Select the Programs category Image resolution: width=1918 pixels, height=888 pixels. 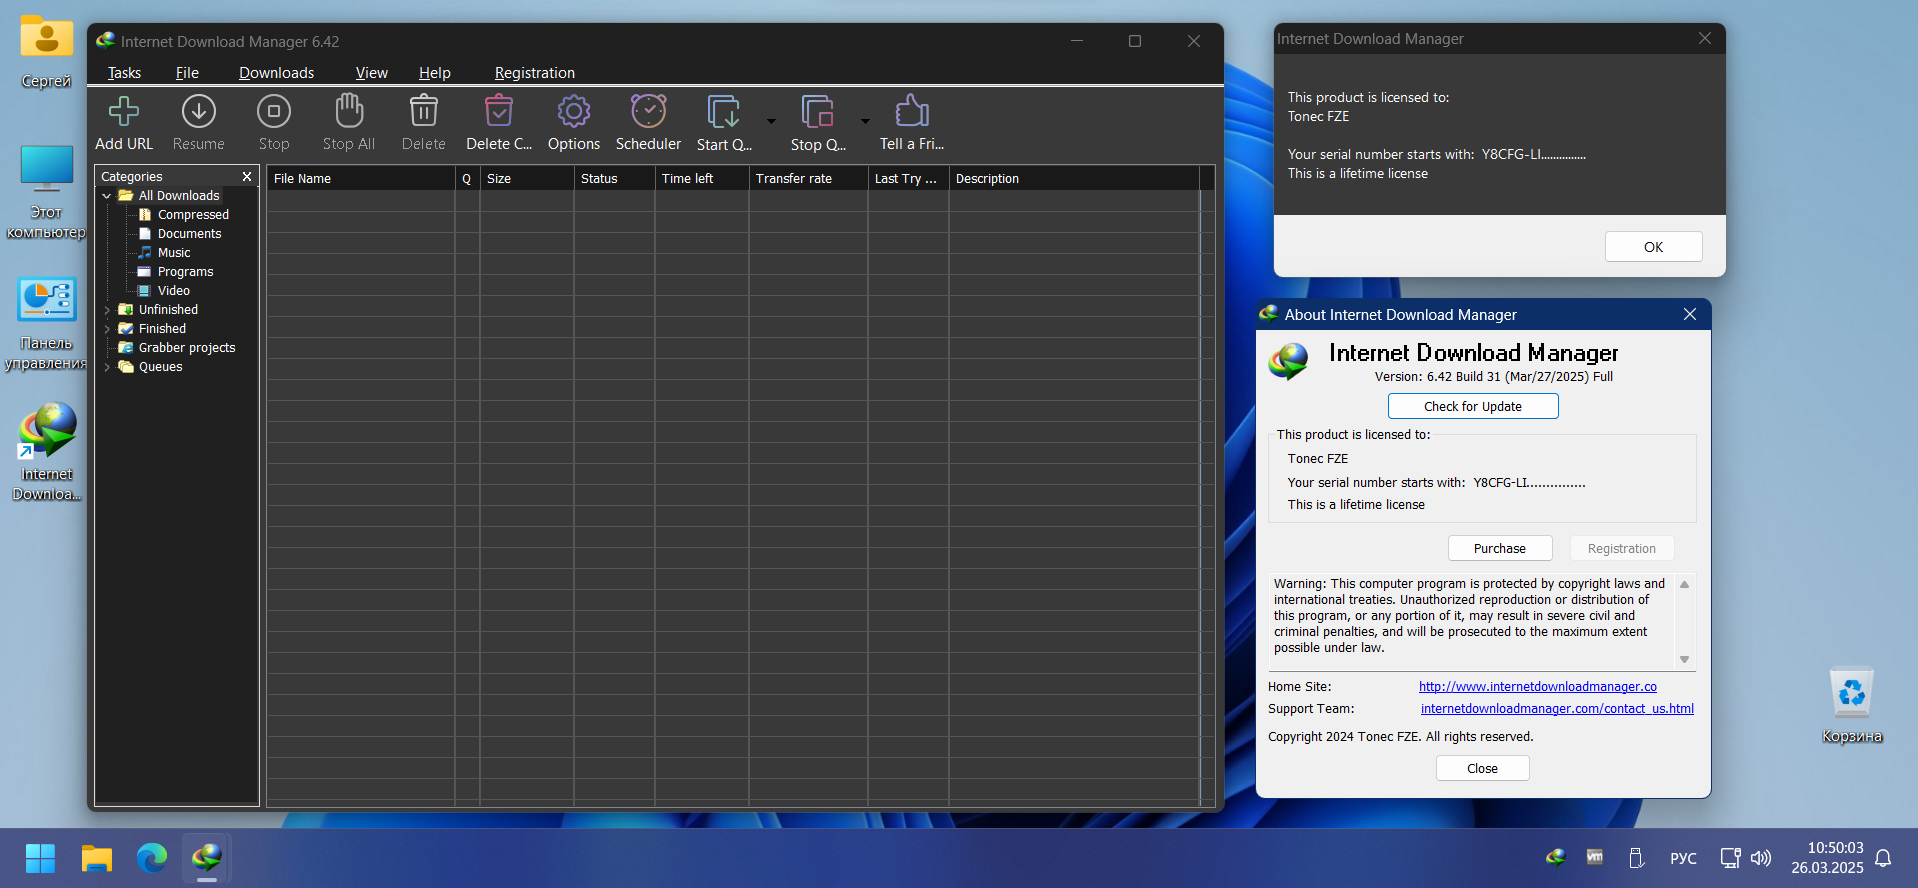click(x=185, y=272)
